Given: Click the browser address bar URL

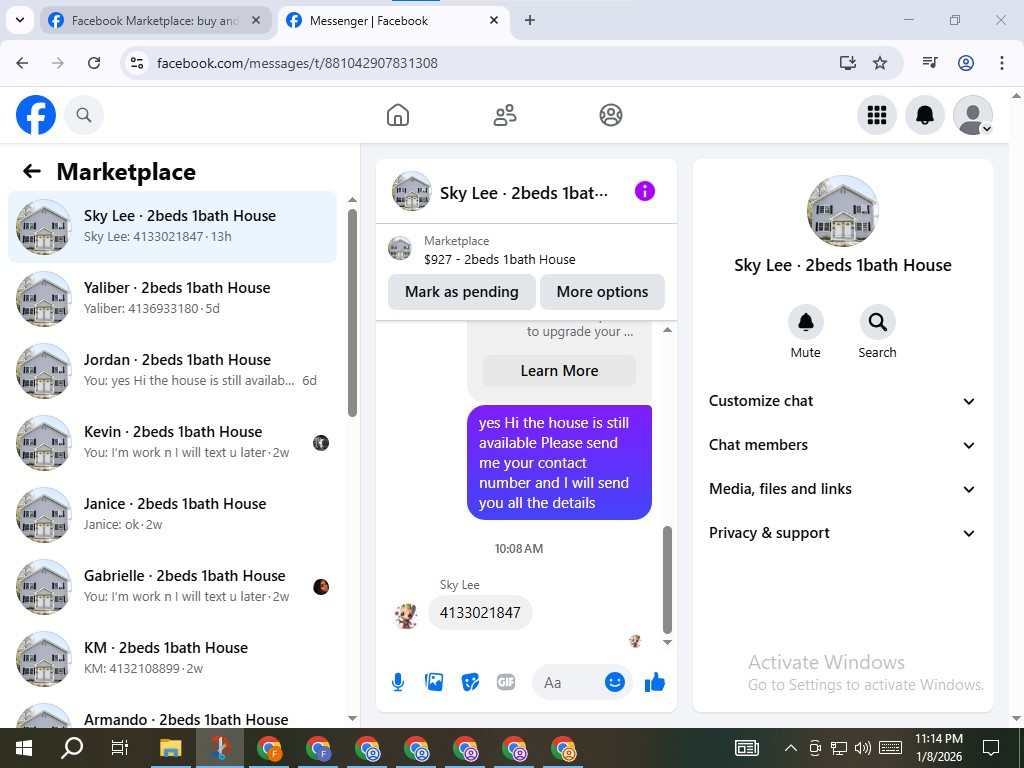Looking at the screenshot, I should pyautogui.click(x=297, y=63).
